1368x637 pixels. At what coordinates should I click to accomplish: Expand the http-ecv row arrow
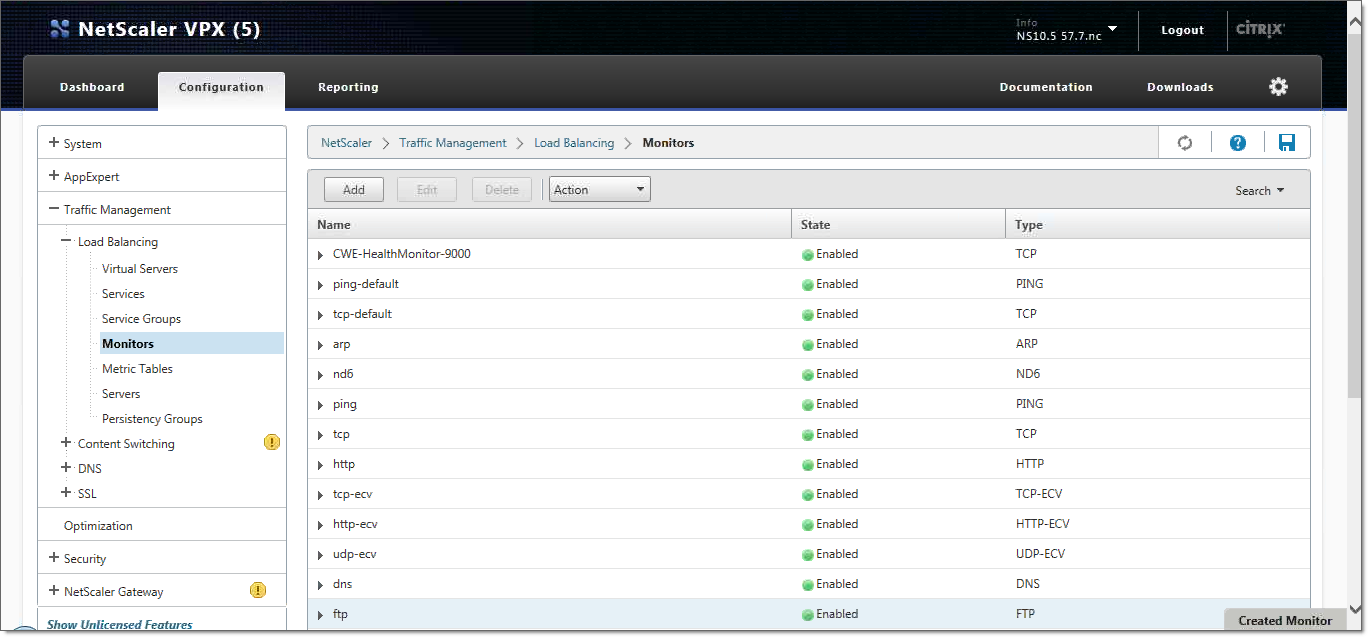pyautogui.click(x=320, y=525)
